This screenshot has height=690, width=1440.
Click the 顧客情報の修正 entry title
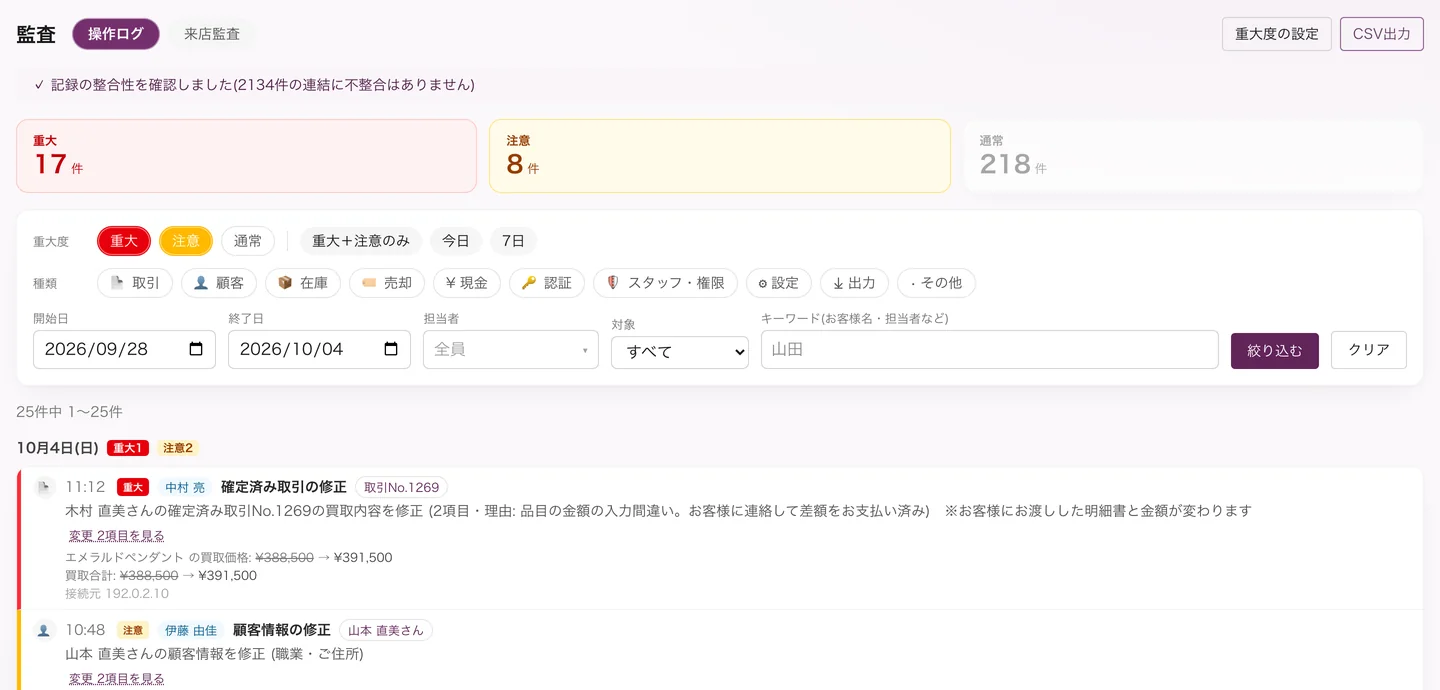coord(282,630)
